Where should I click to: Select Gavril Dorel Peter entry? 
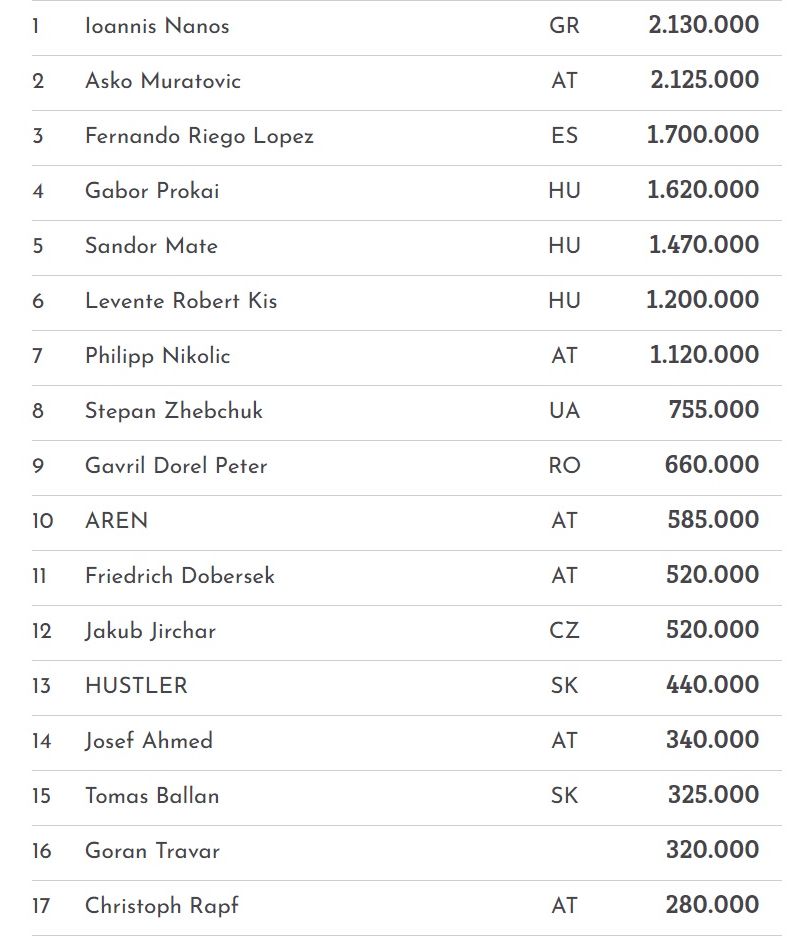pyautogui.click(x=176, y=466)
